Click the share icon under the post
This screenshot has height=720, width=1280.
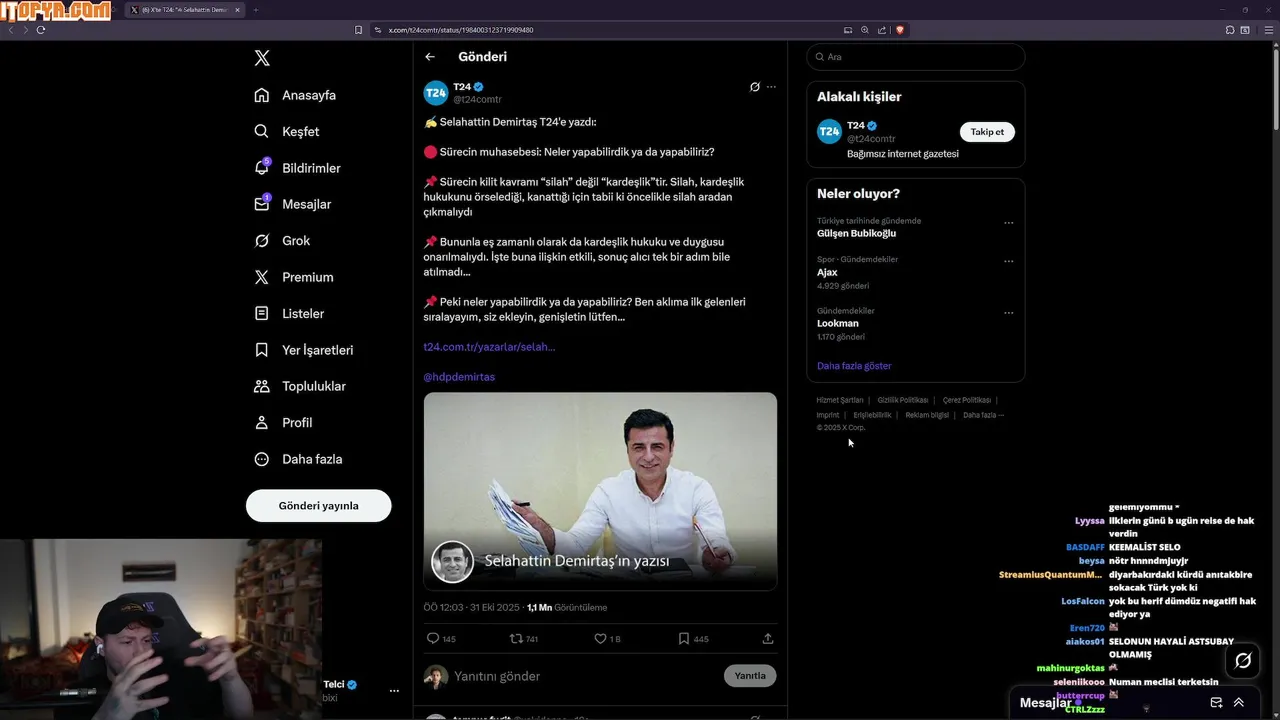pyautogui.click(x=768, y=638)
